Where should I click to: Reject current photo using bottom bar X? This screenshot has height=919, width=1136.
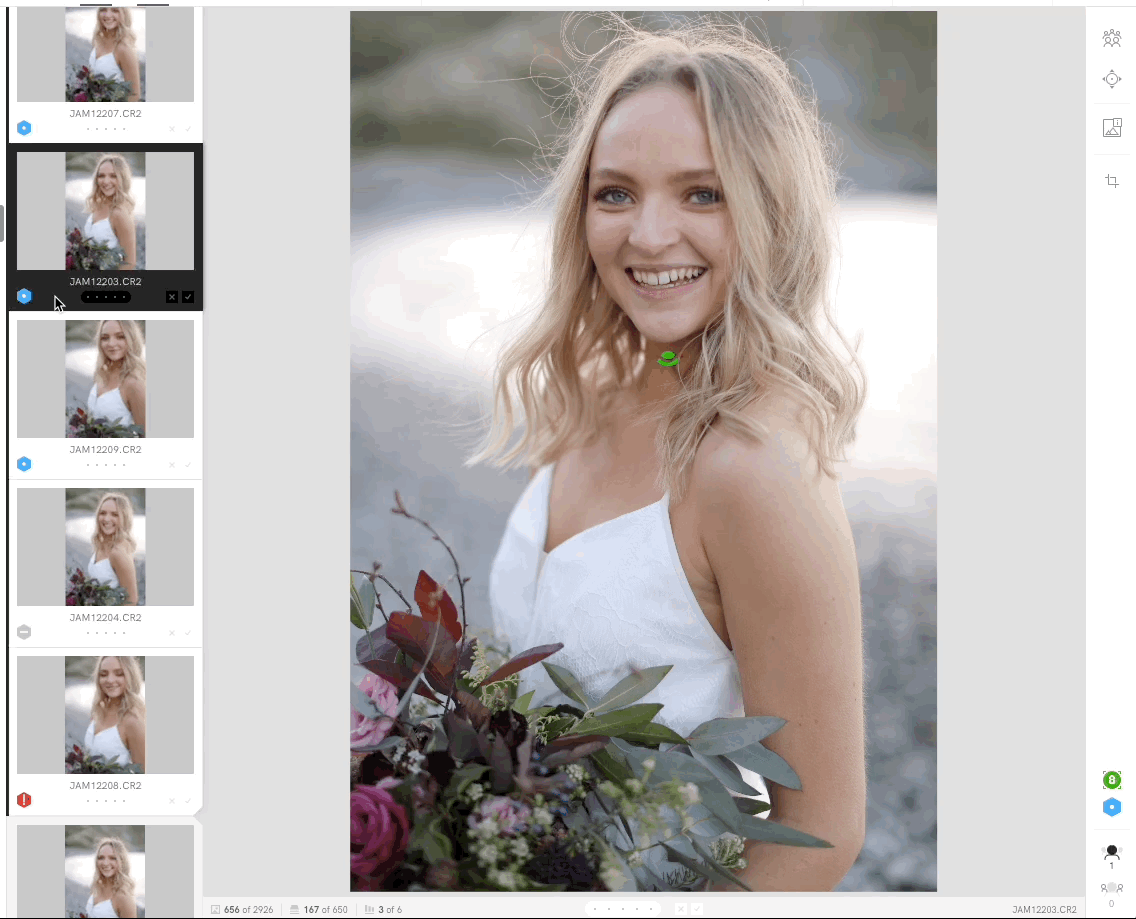click(680, 909)
